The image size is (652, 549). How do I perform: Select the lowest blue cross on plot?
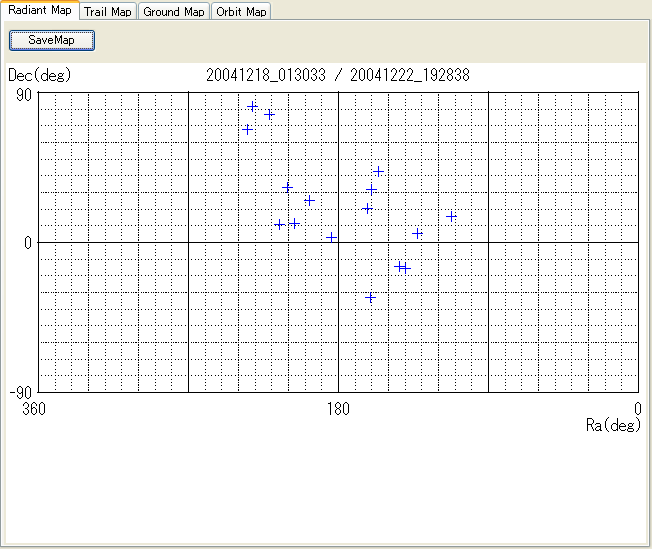(370, 297)
